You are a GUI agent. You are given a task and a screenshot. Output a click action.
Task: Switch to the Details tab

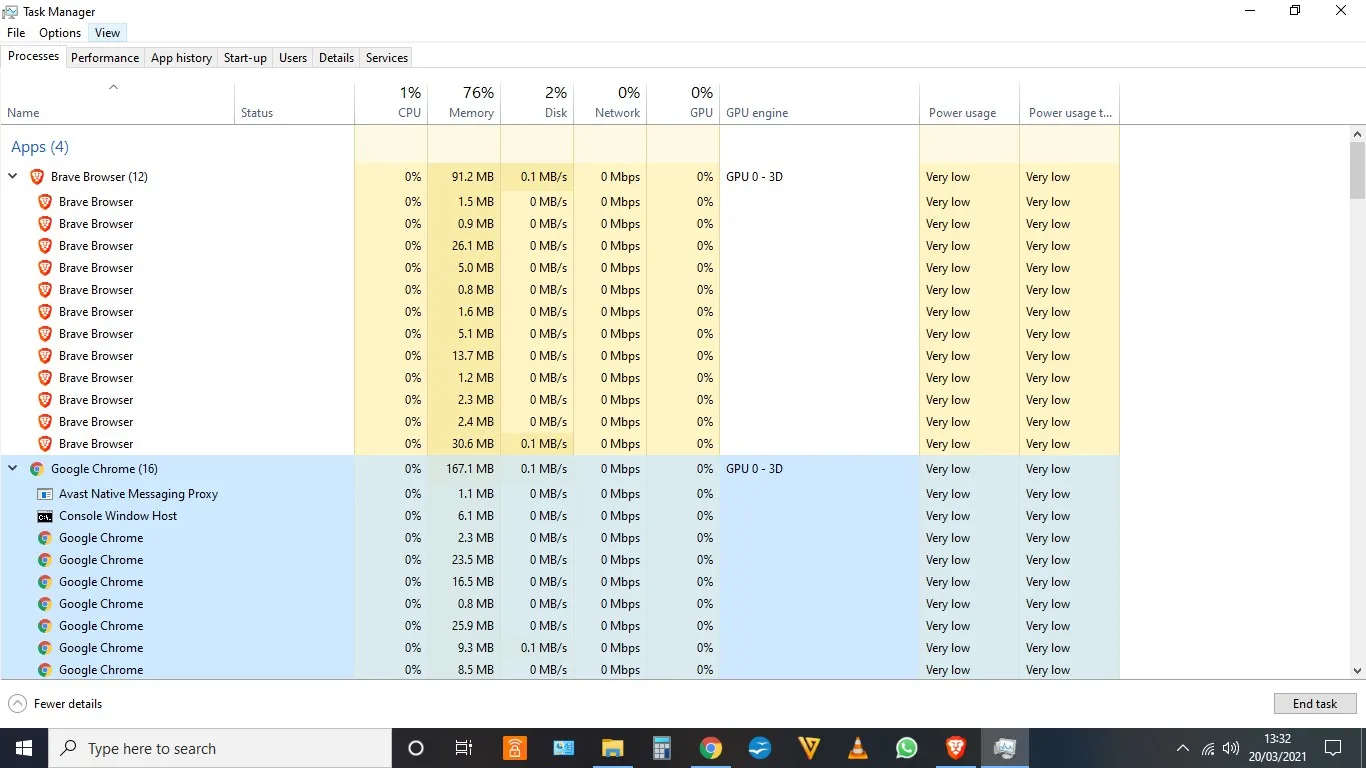[x=336, y=58]
